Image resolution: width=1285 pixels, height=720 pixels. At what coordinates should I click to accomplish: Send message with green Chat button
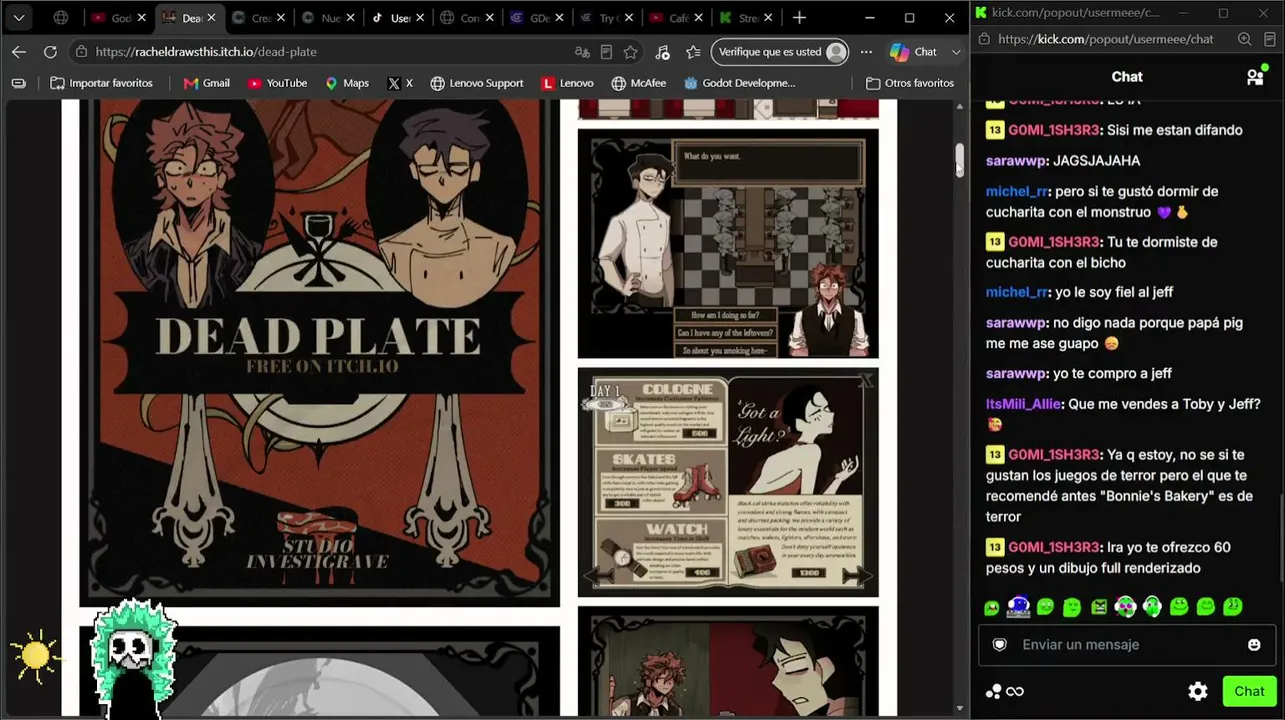coord(1249,691)
